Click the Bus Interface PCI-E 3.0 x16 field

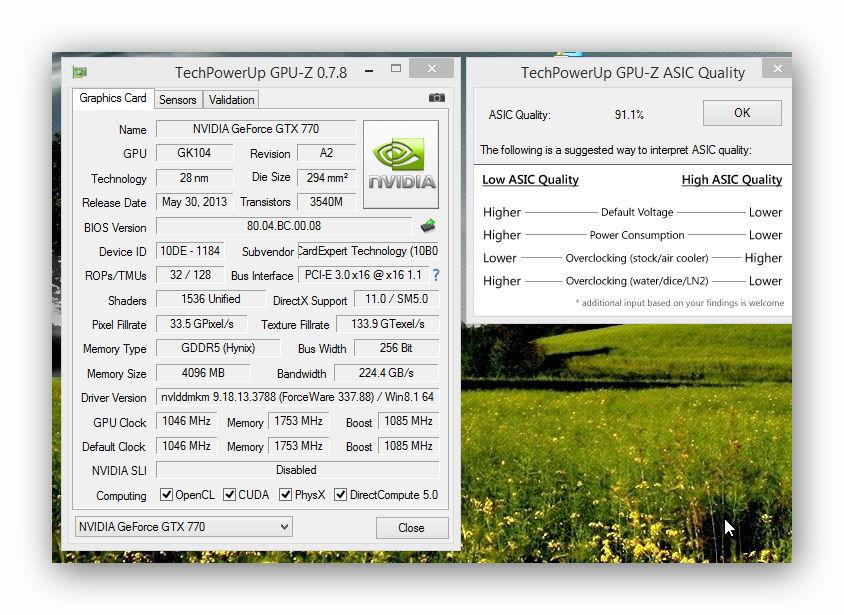pos(363,275)
